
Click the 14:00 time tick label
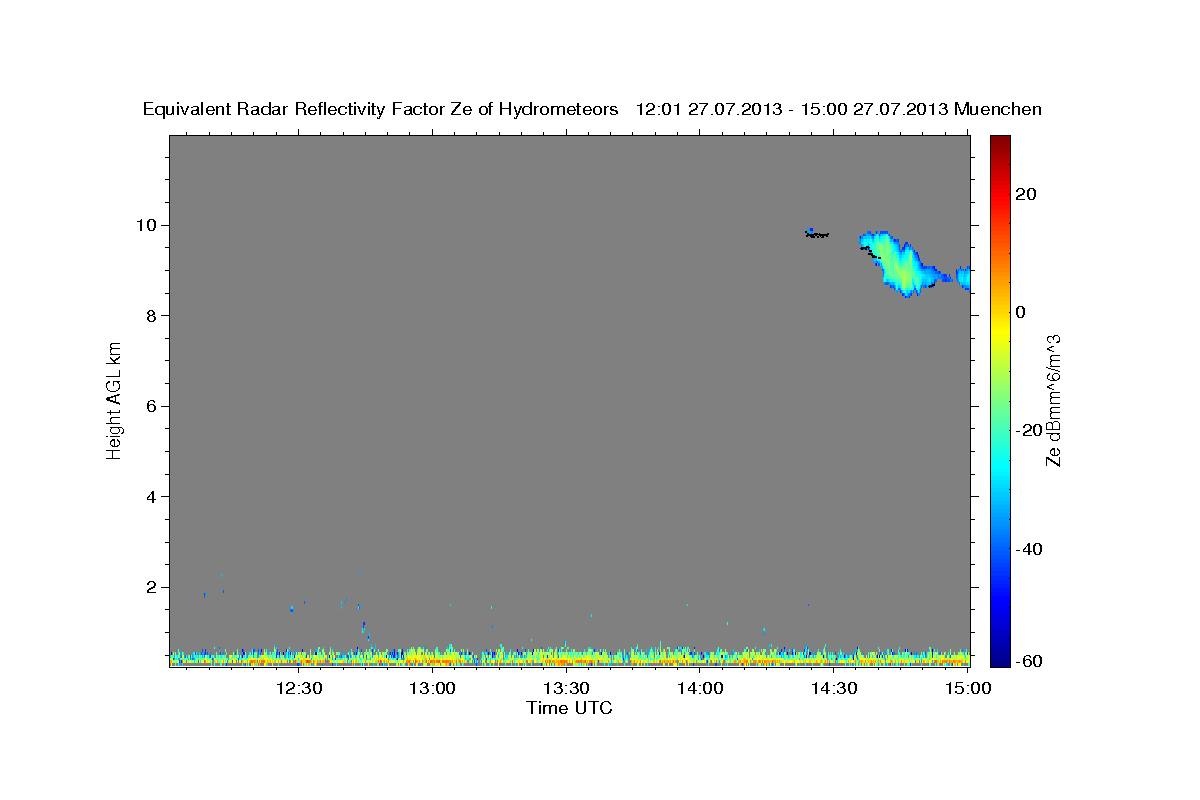coord(700,688)
